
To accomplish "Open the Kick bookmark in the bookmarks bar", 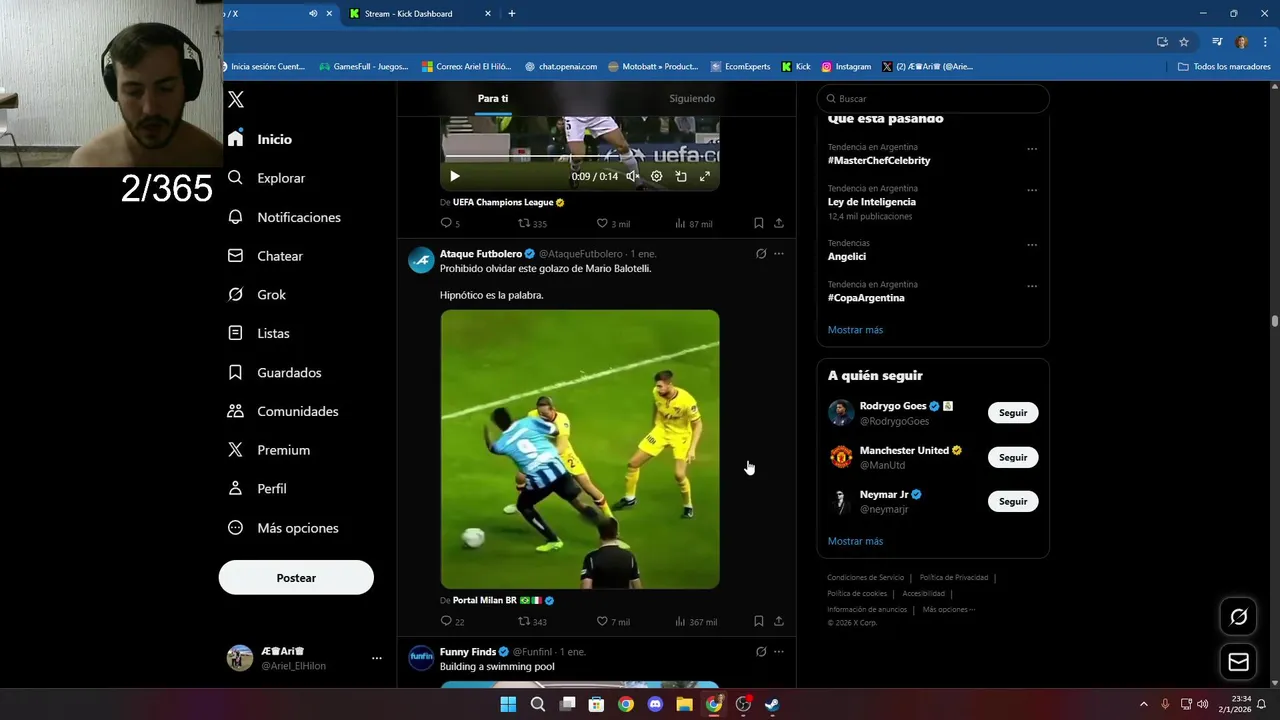I will coord(796,67).
